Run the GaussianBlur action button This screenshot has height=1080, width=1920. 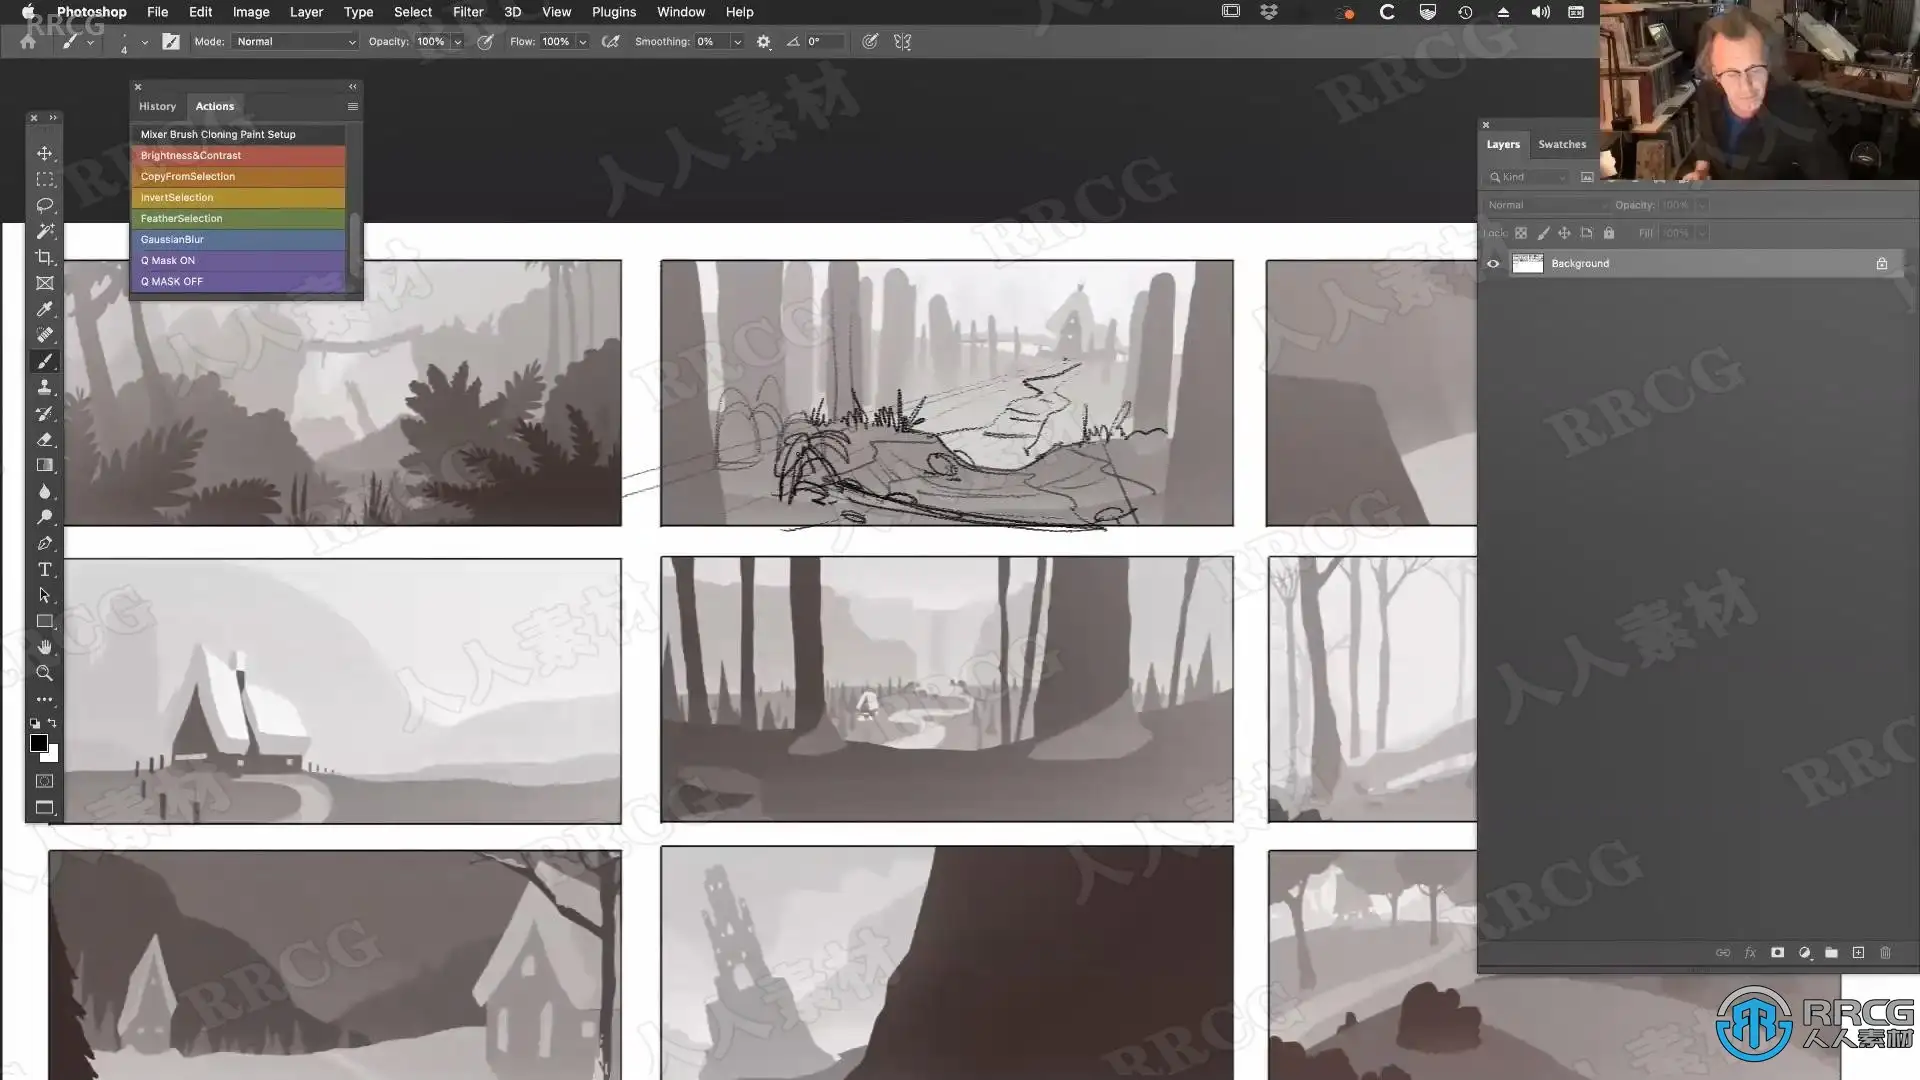tap(238, 240)
